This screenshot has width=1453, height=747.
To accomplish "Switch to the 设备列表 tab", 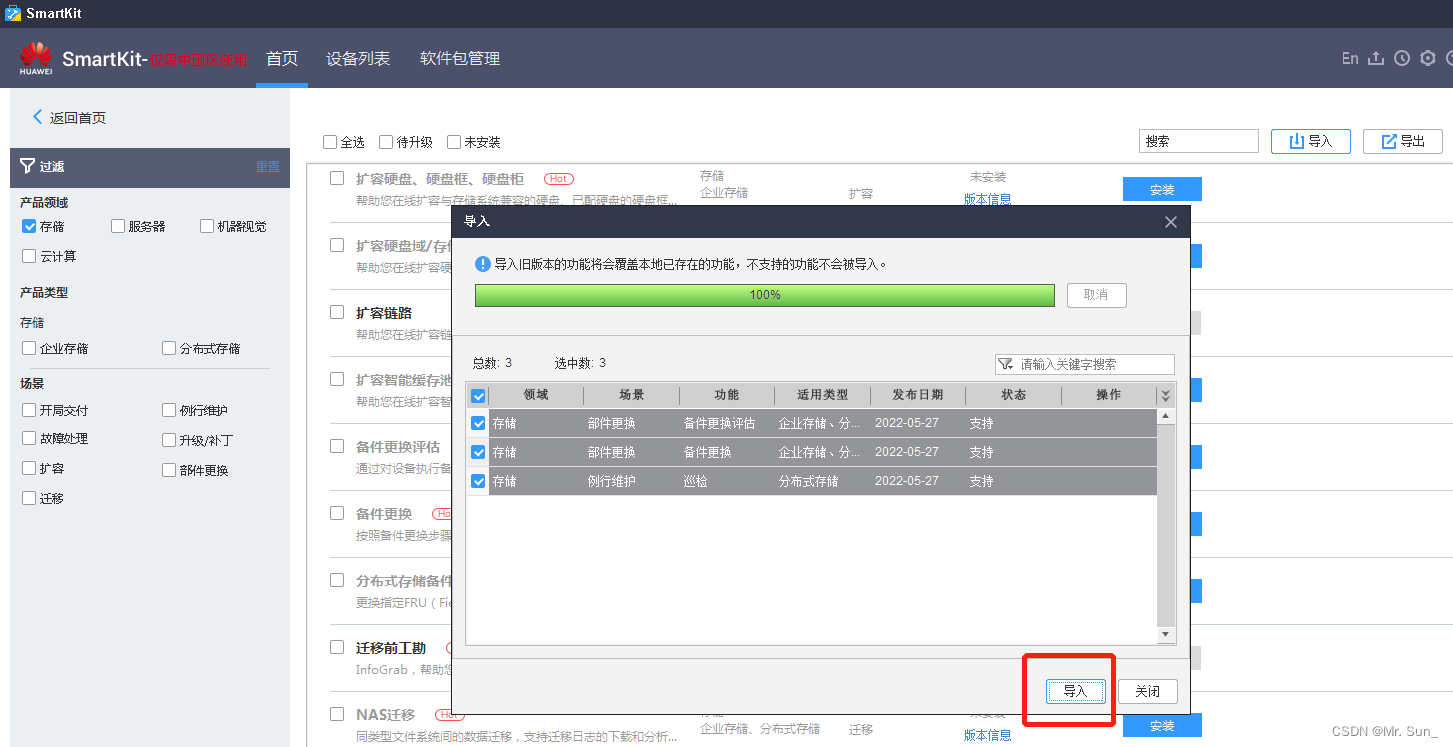I will (357, 58).
